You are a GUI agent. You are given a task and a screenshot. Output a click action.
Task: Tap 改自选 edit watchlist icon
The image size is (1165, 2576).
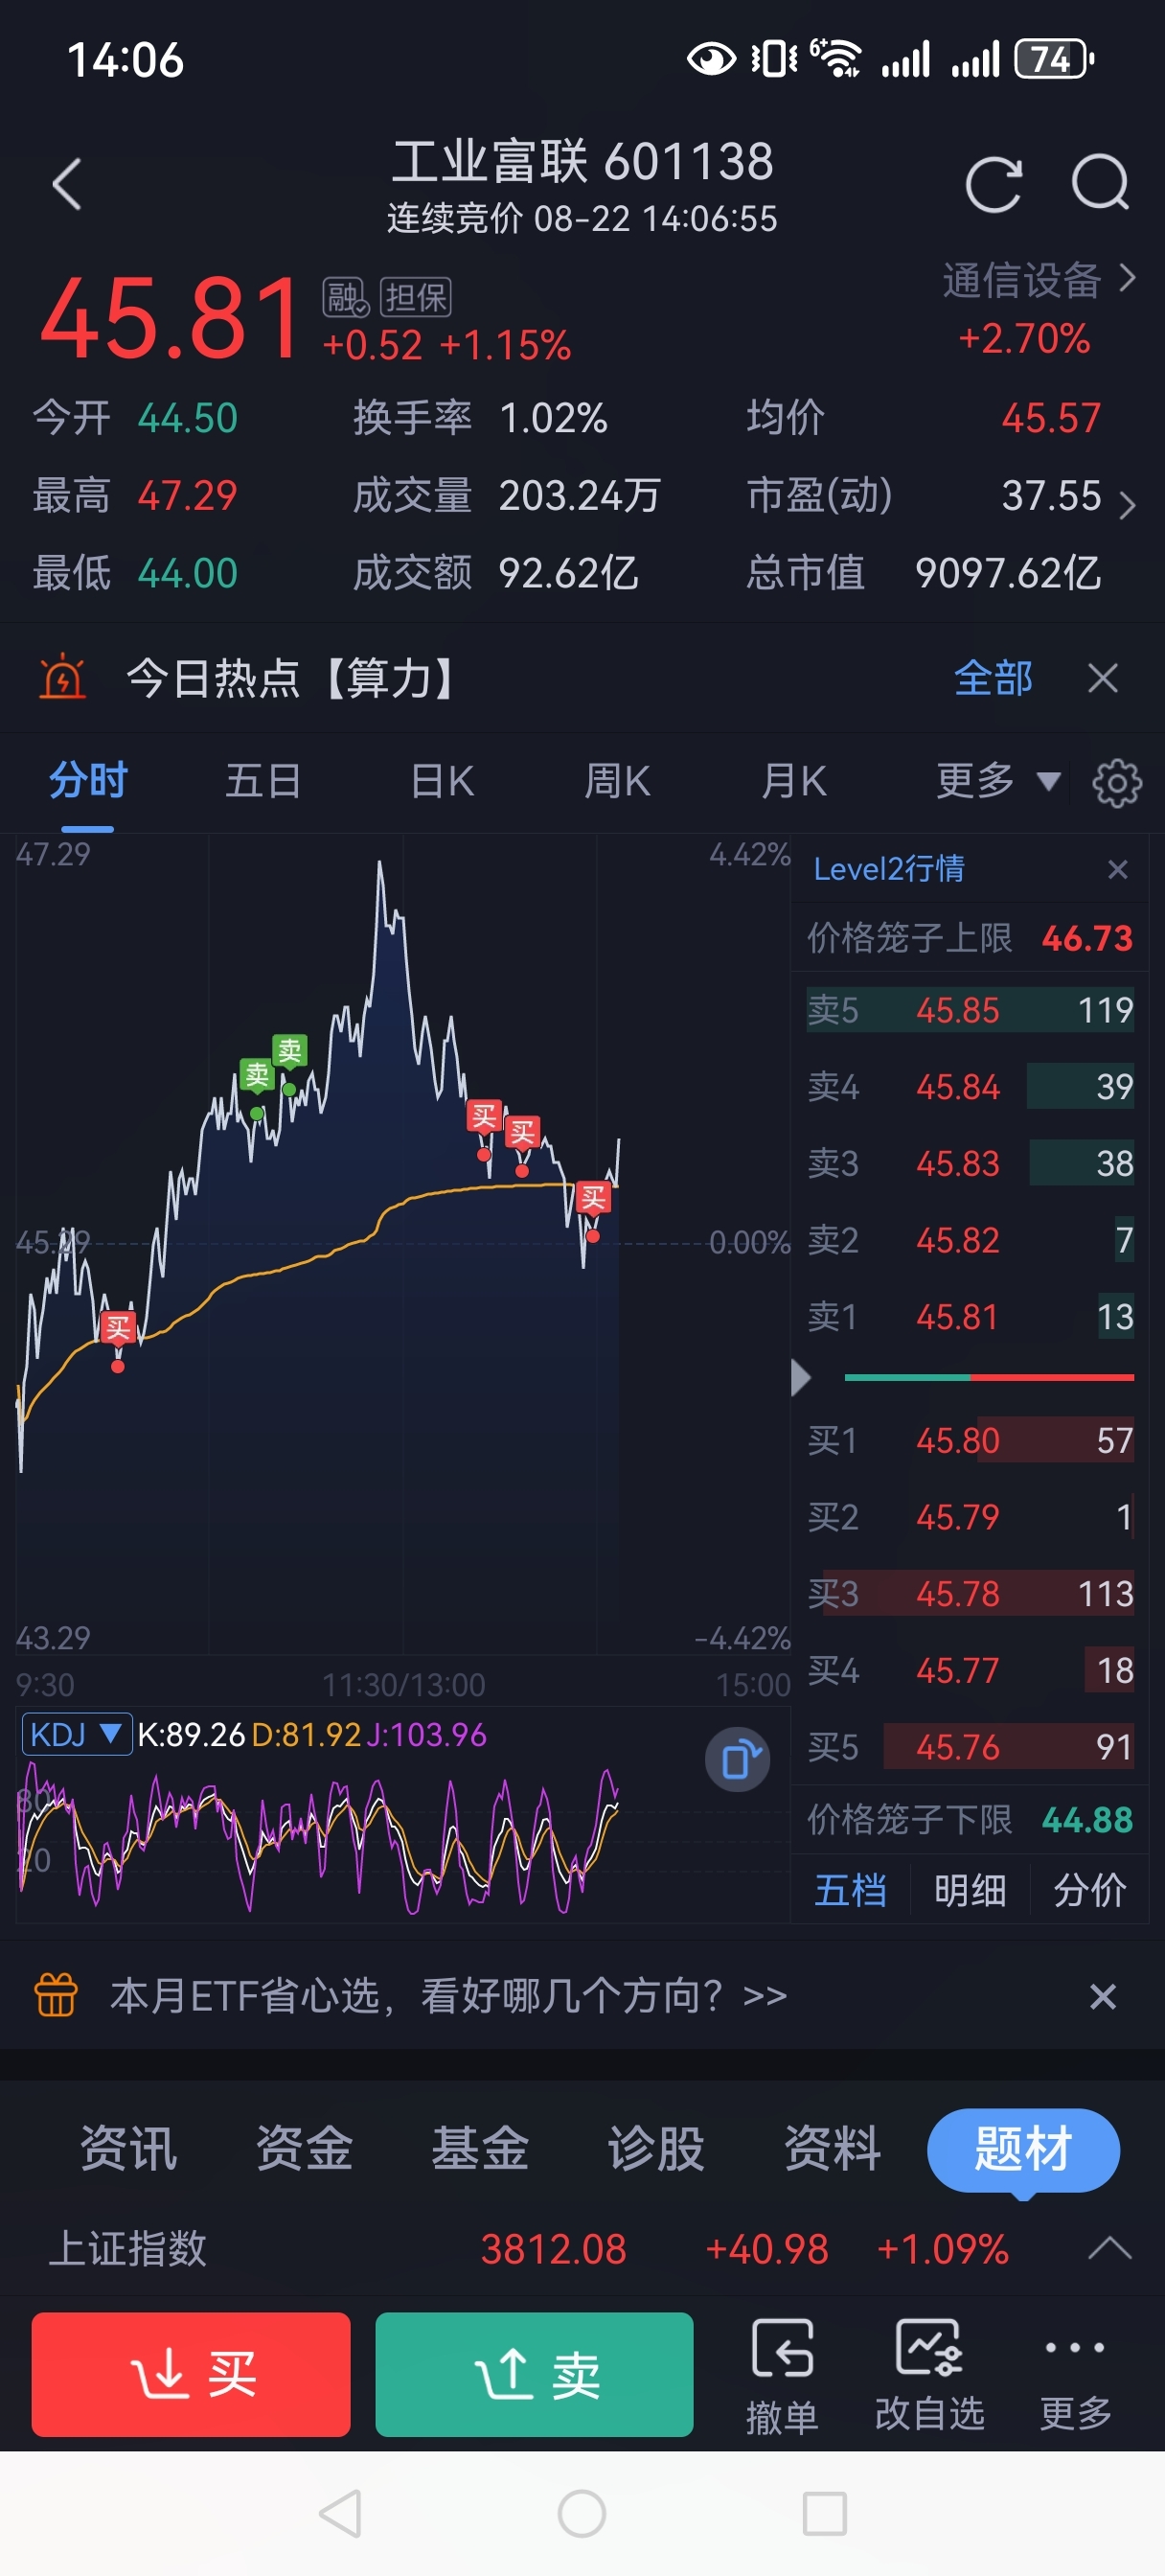tap(929, 2374)
